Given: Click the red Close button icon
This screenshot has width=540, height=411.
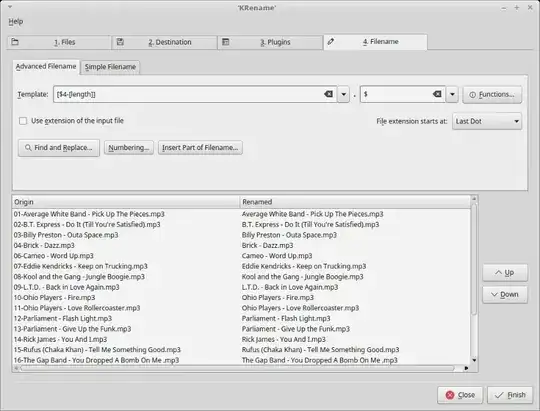Looking at the screenshot, I should 450,395.
